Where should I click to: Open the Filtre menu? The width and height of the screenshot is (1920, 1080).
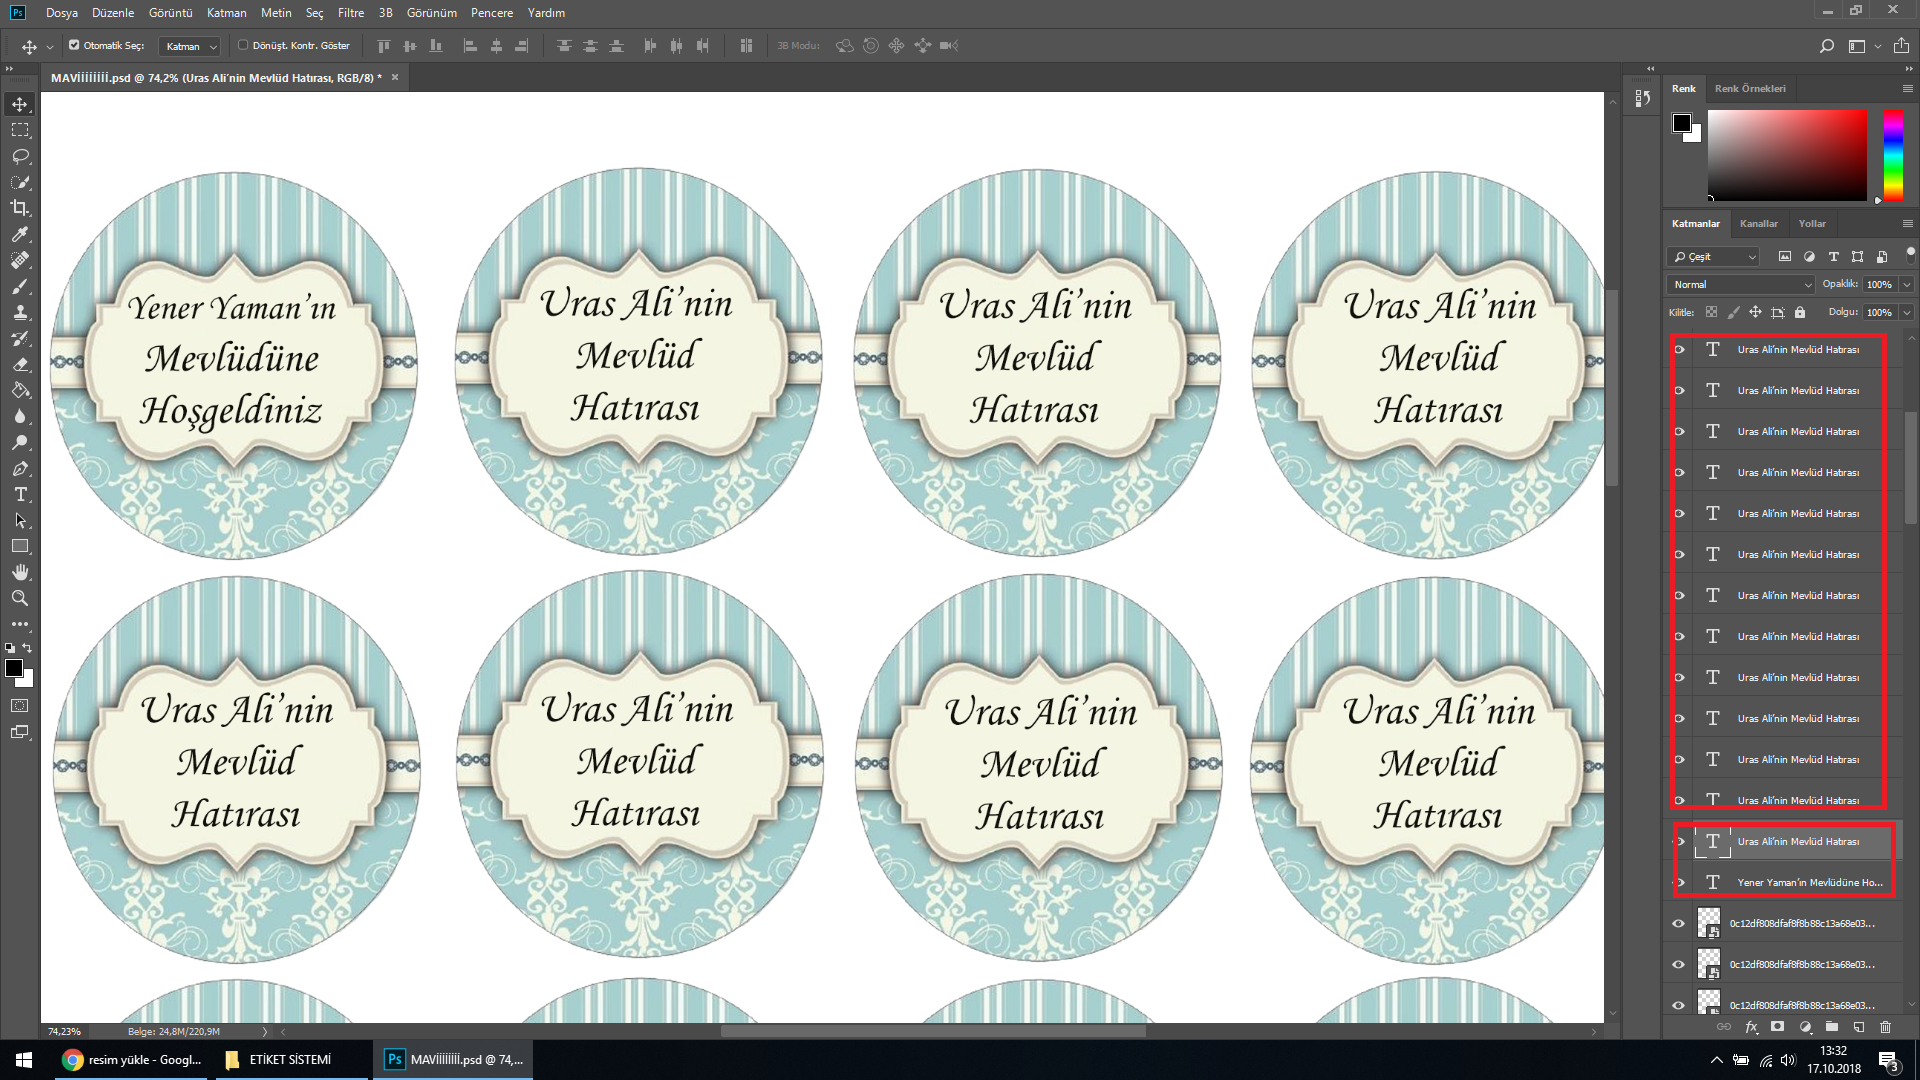point(351,13)
